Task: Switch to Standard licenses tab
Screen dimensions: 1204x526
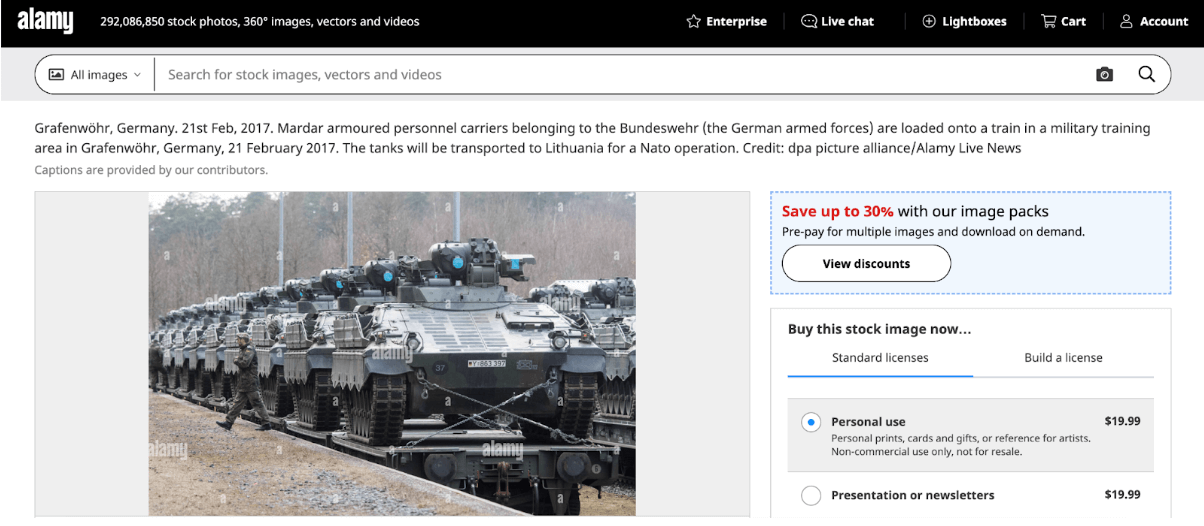Action: pos(880,357)
